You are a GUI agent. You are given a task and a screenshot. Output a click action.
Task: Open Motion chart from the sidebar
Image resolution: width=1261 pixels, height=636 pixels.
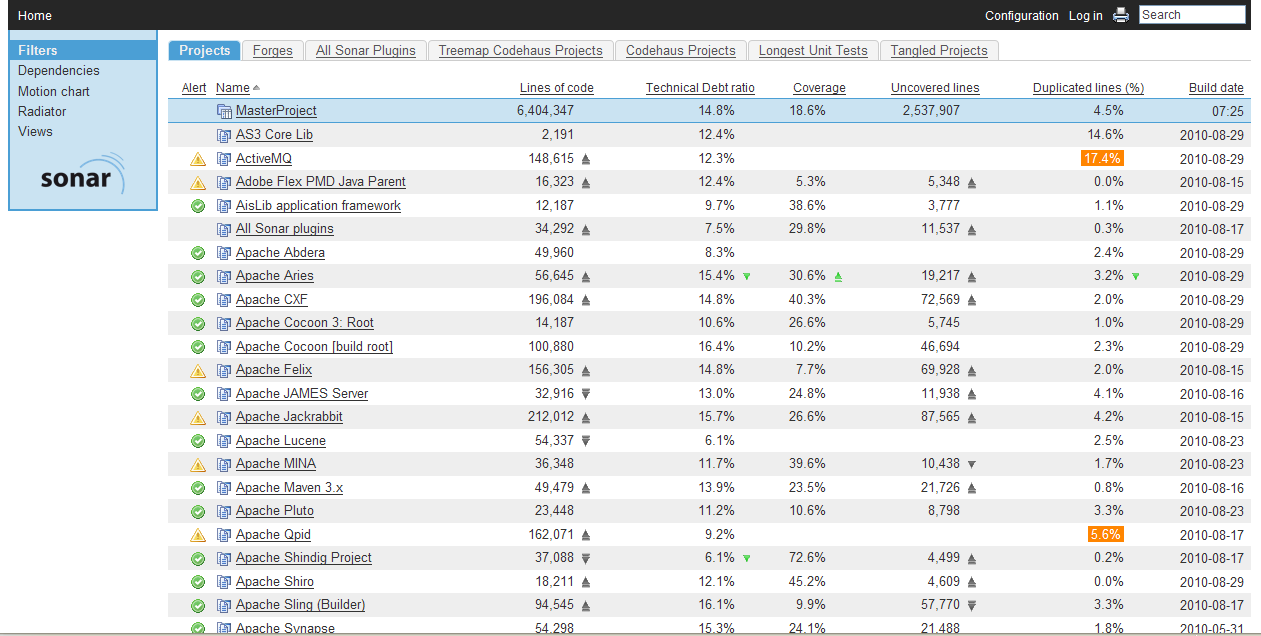(x=54, y=91)
